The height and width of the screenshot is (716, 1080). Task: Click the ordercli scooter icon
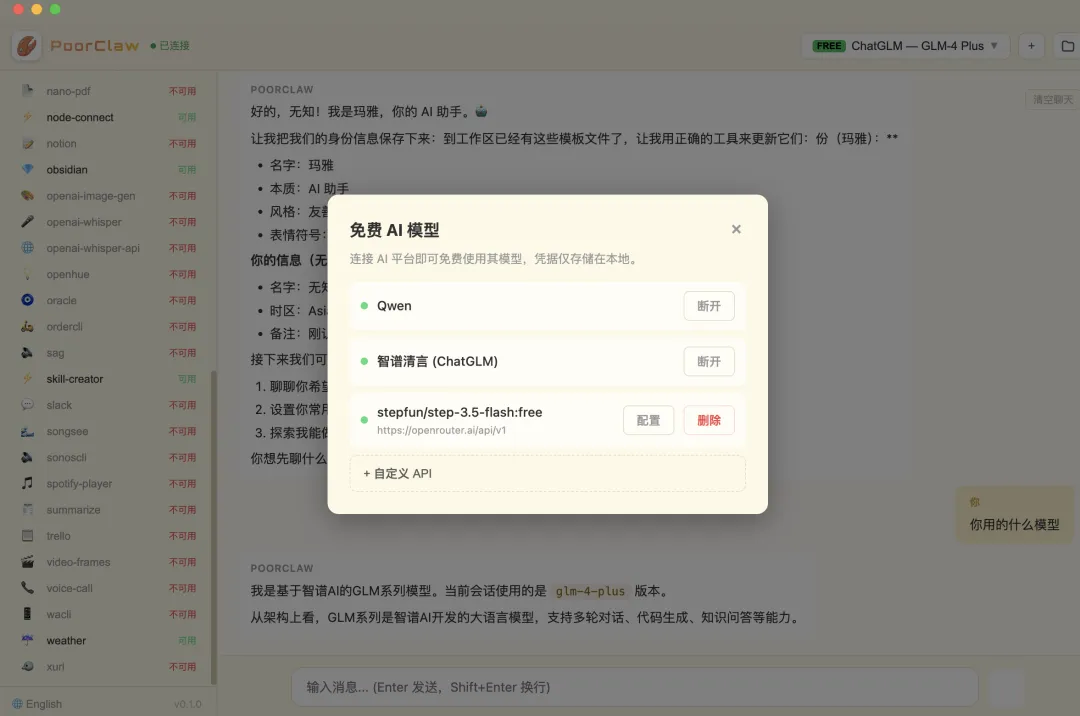pos(28,326)
